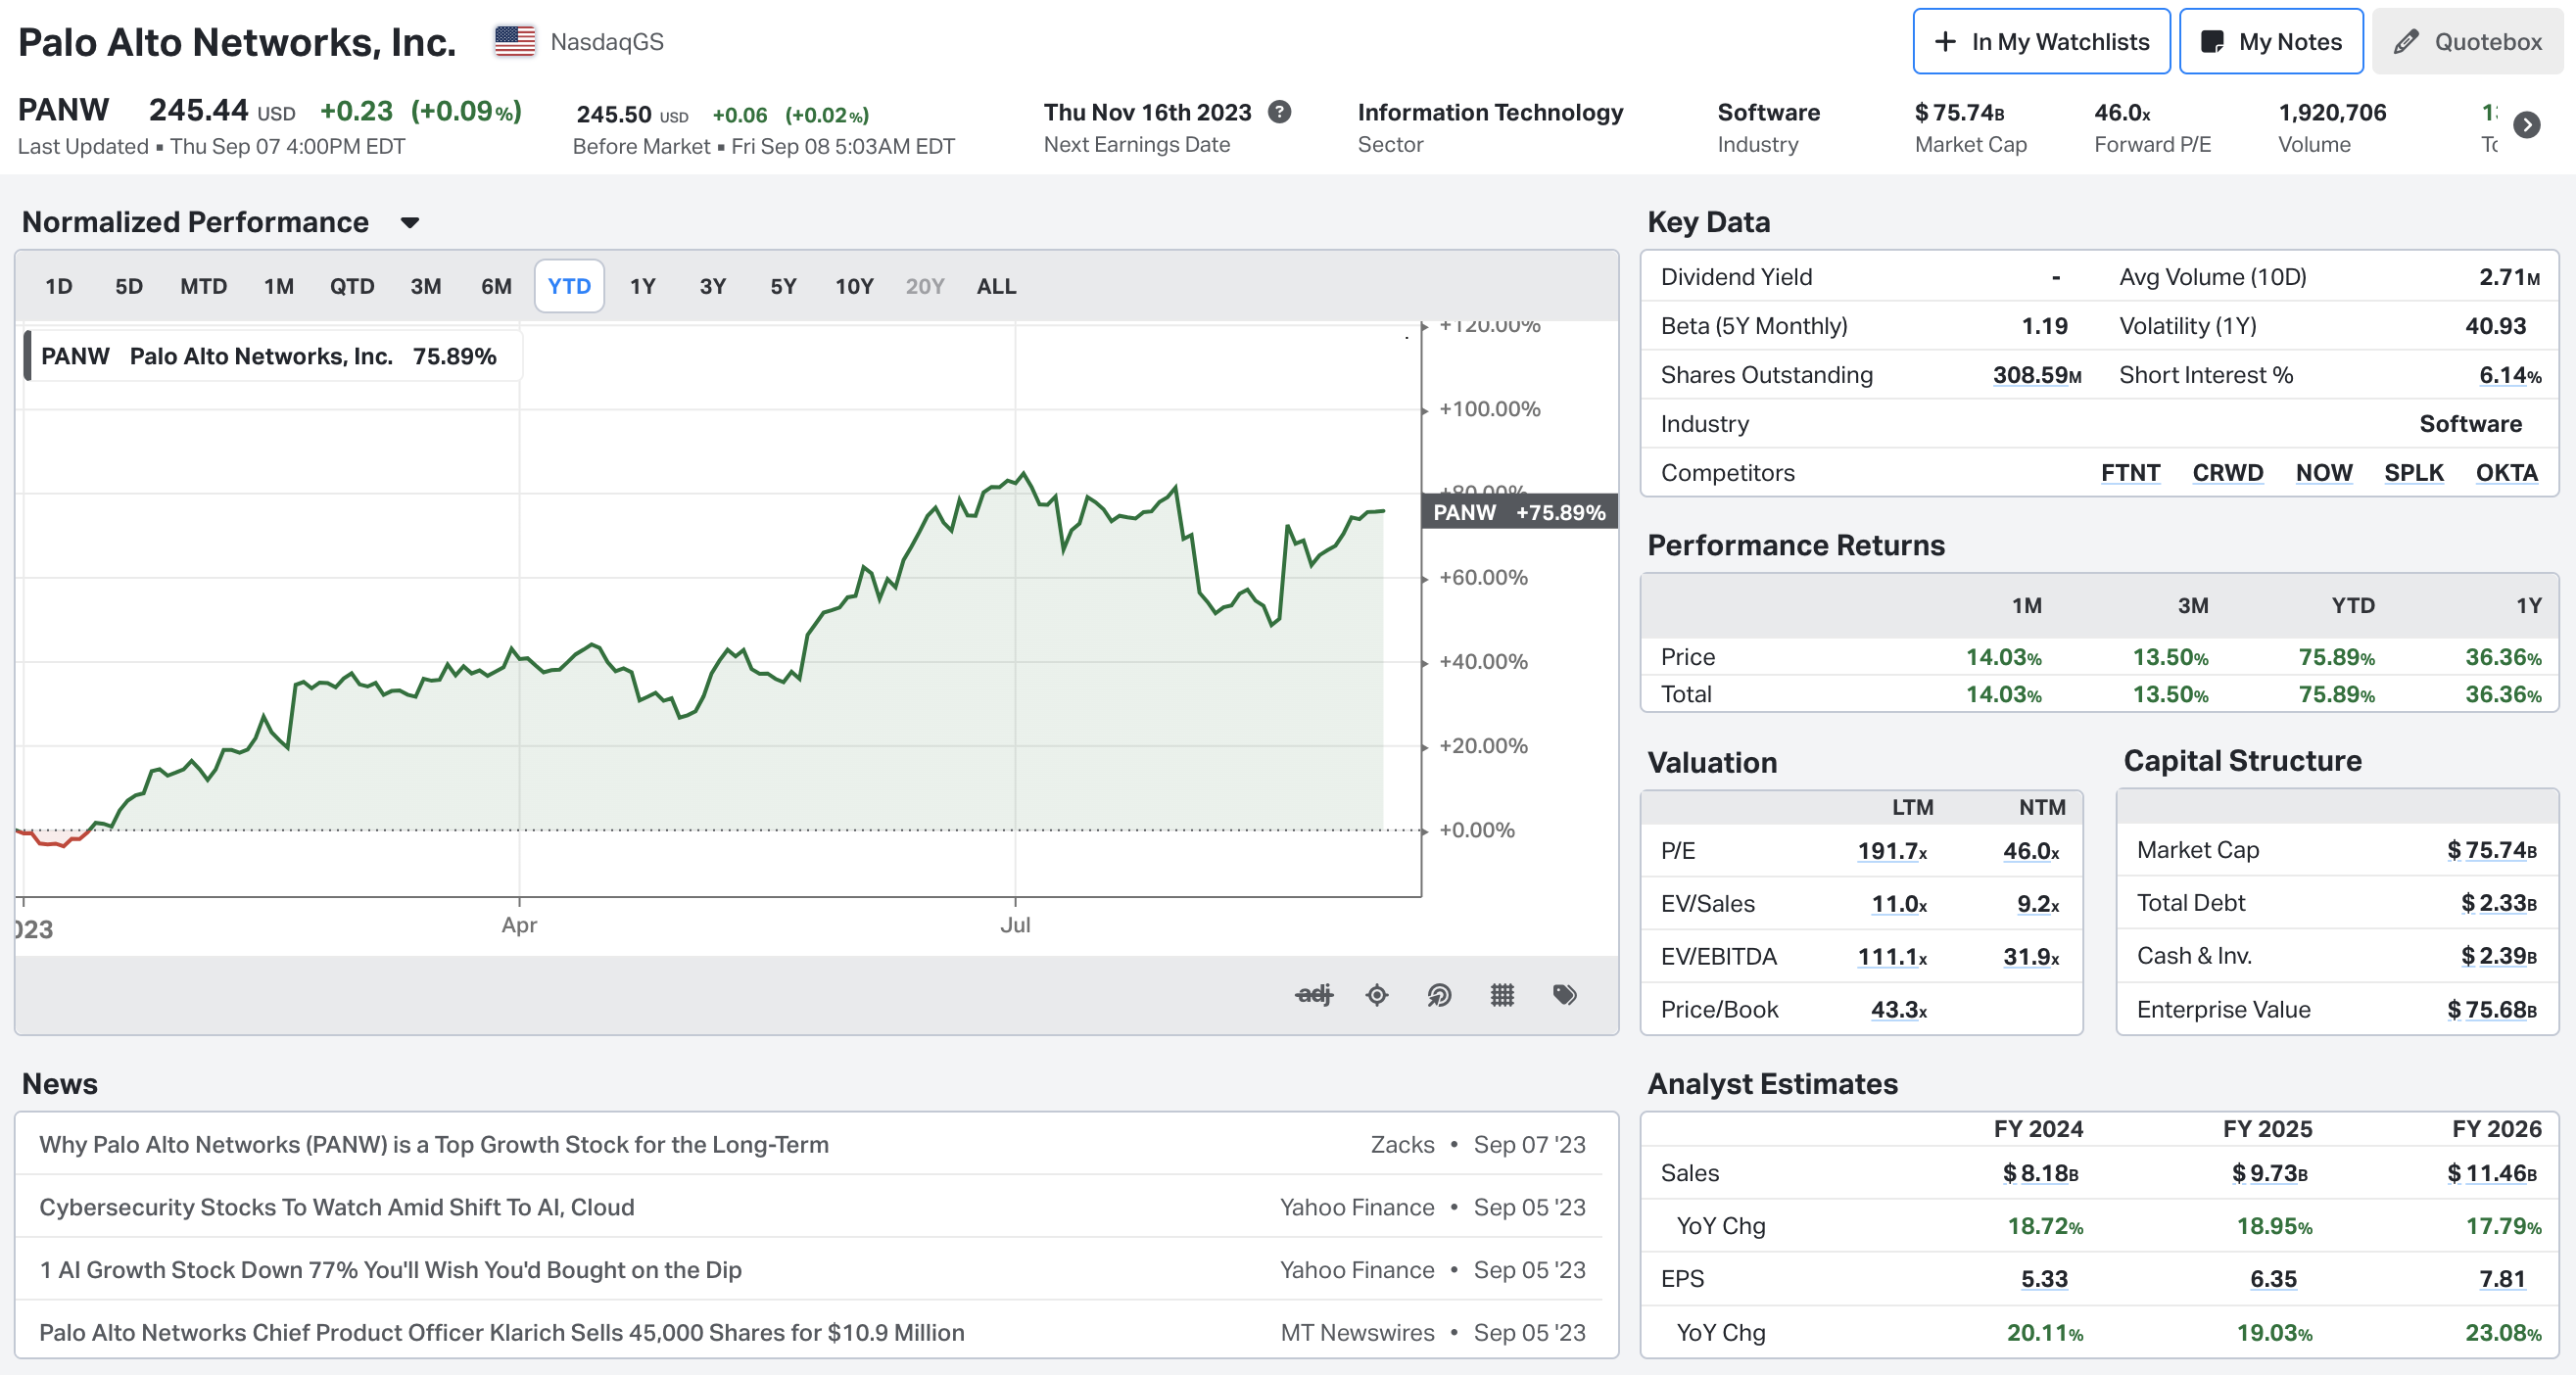
Task: Open competitor SPLK link
Action: pyautogui.click(x=2414, y=473)
